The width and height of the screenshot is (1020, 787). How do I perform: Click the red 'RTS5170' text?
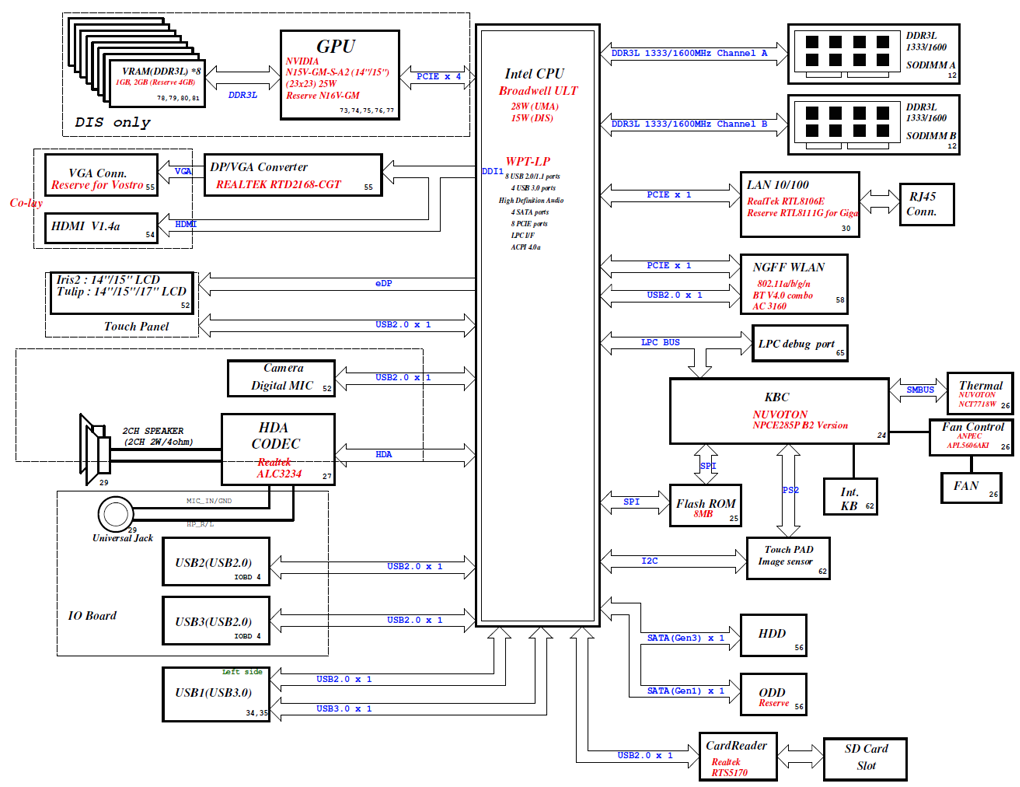coord(729,773)
